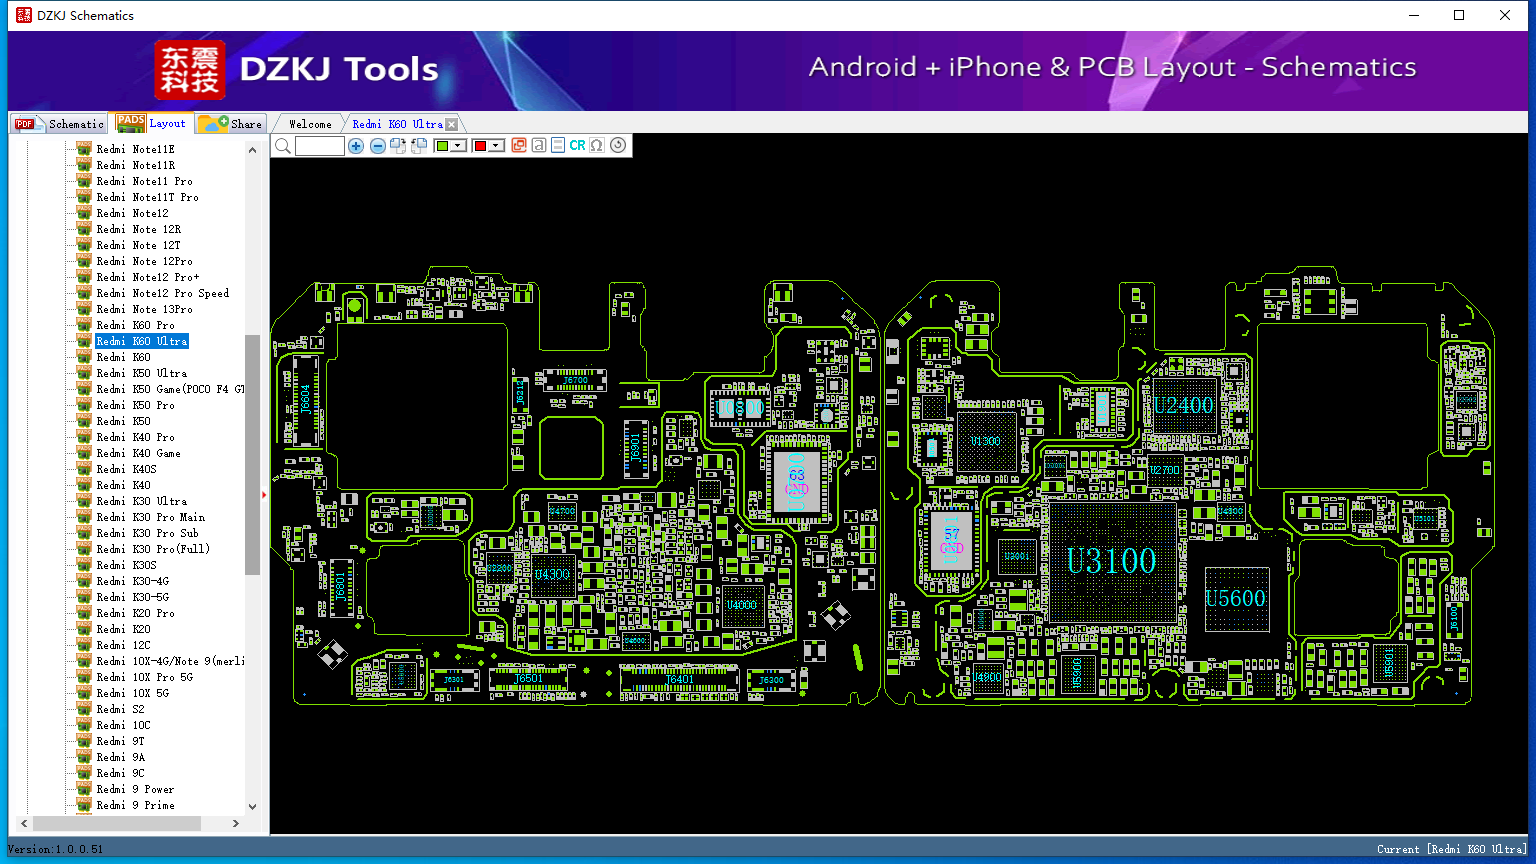Click the board icon beside Redmi 12C
The width and height of the screenshot is (1536, 864).
tap(84, 645)
